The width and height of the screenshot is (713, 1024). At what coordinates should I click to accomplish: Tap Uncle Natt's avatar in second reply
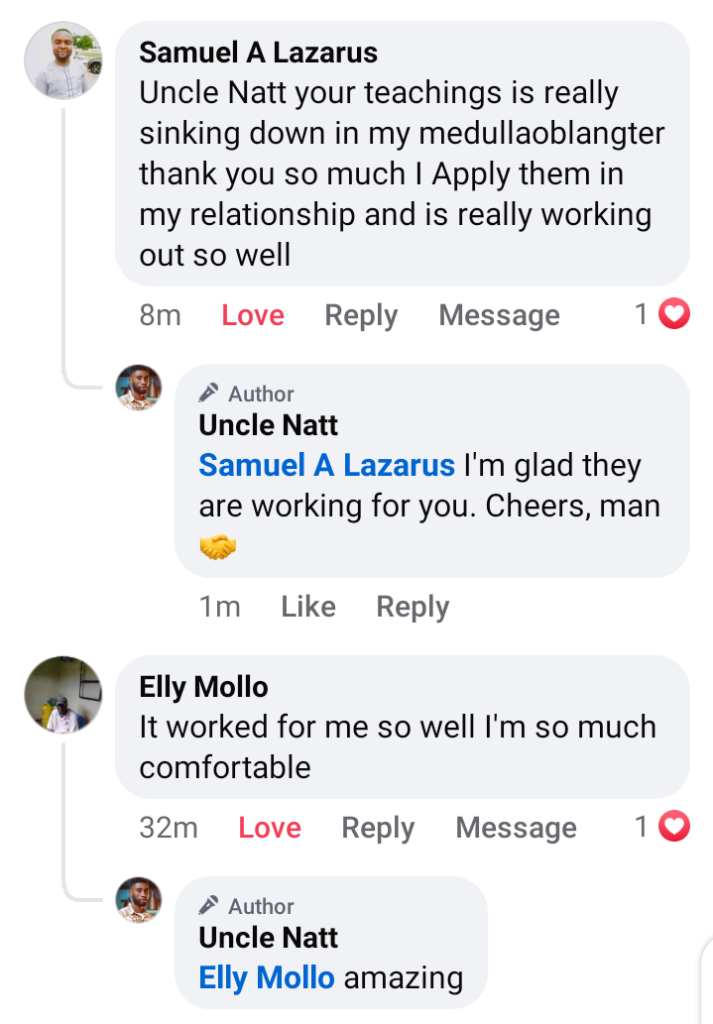tap(139, 899)
